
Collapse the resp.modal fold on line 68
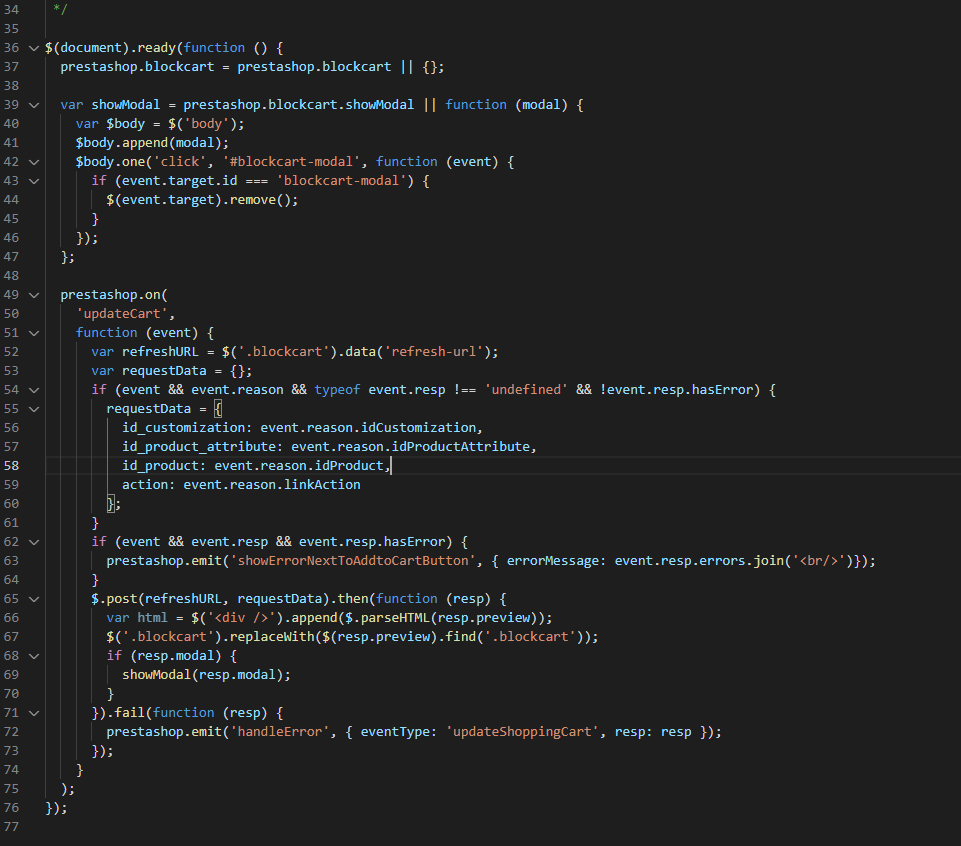[x=34, y=656]
